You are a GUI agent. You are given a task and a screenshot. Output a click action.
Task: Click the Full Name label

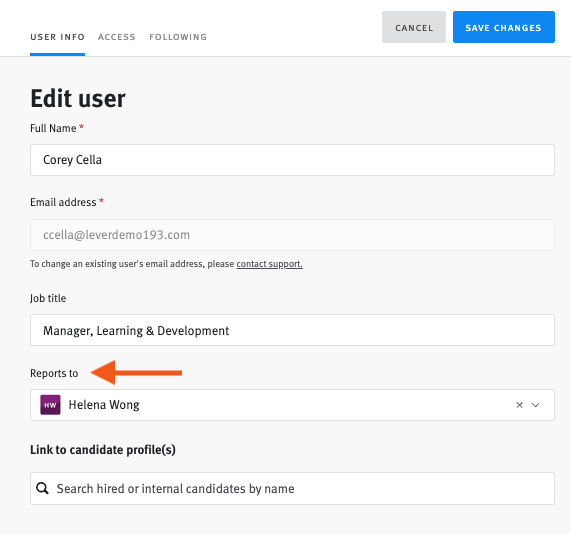[53, 128]
